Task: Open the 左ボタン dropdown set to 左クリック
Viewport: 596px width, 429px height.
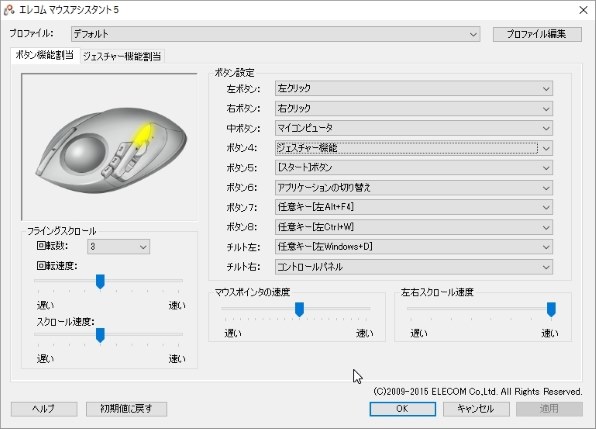Action: pos(414,89)
